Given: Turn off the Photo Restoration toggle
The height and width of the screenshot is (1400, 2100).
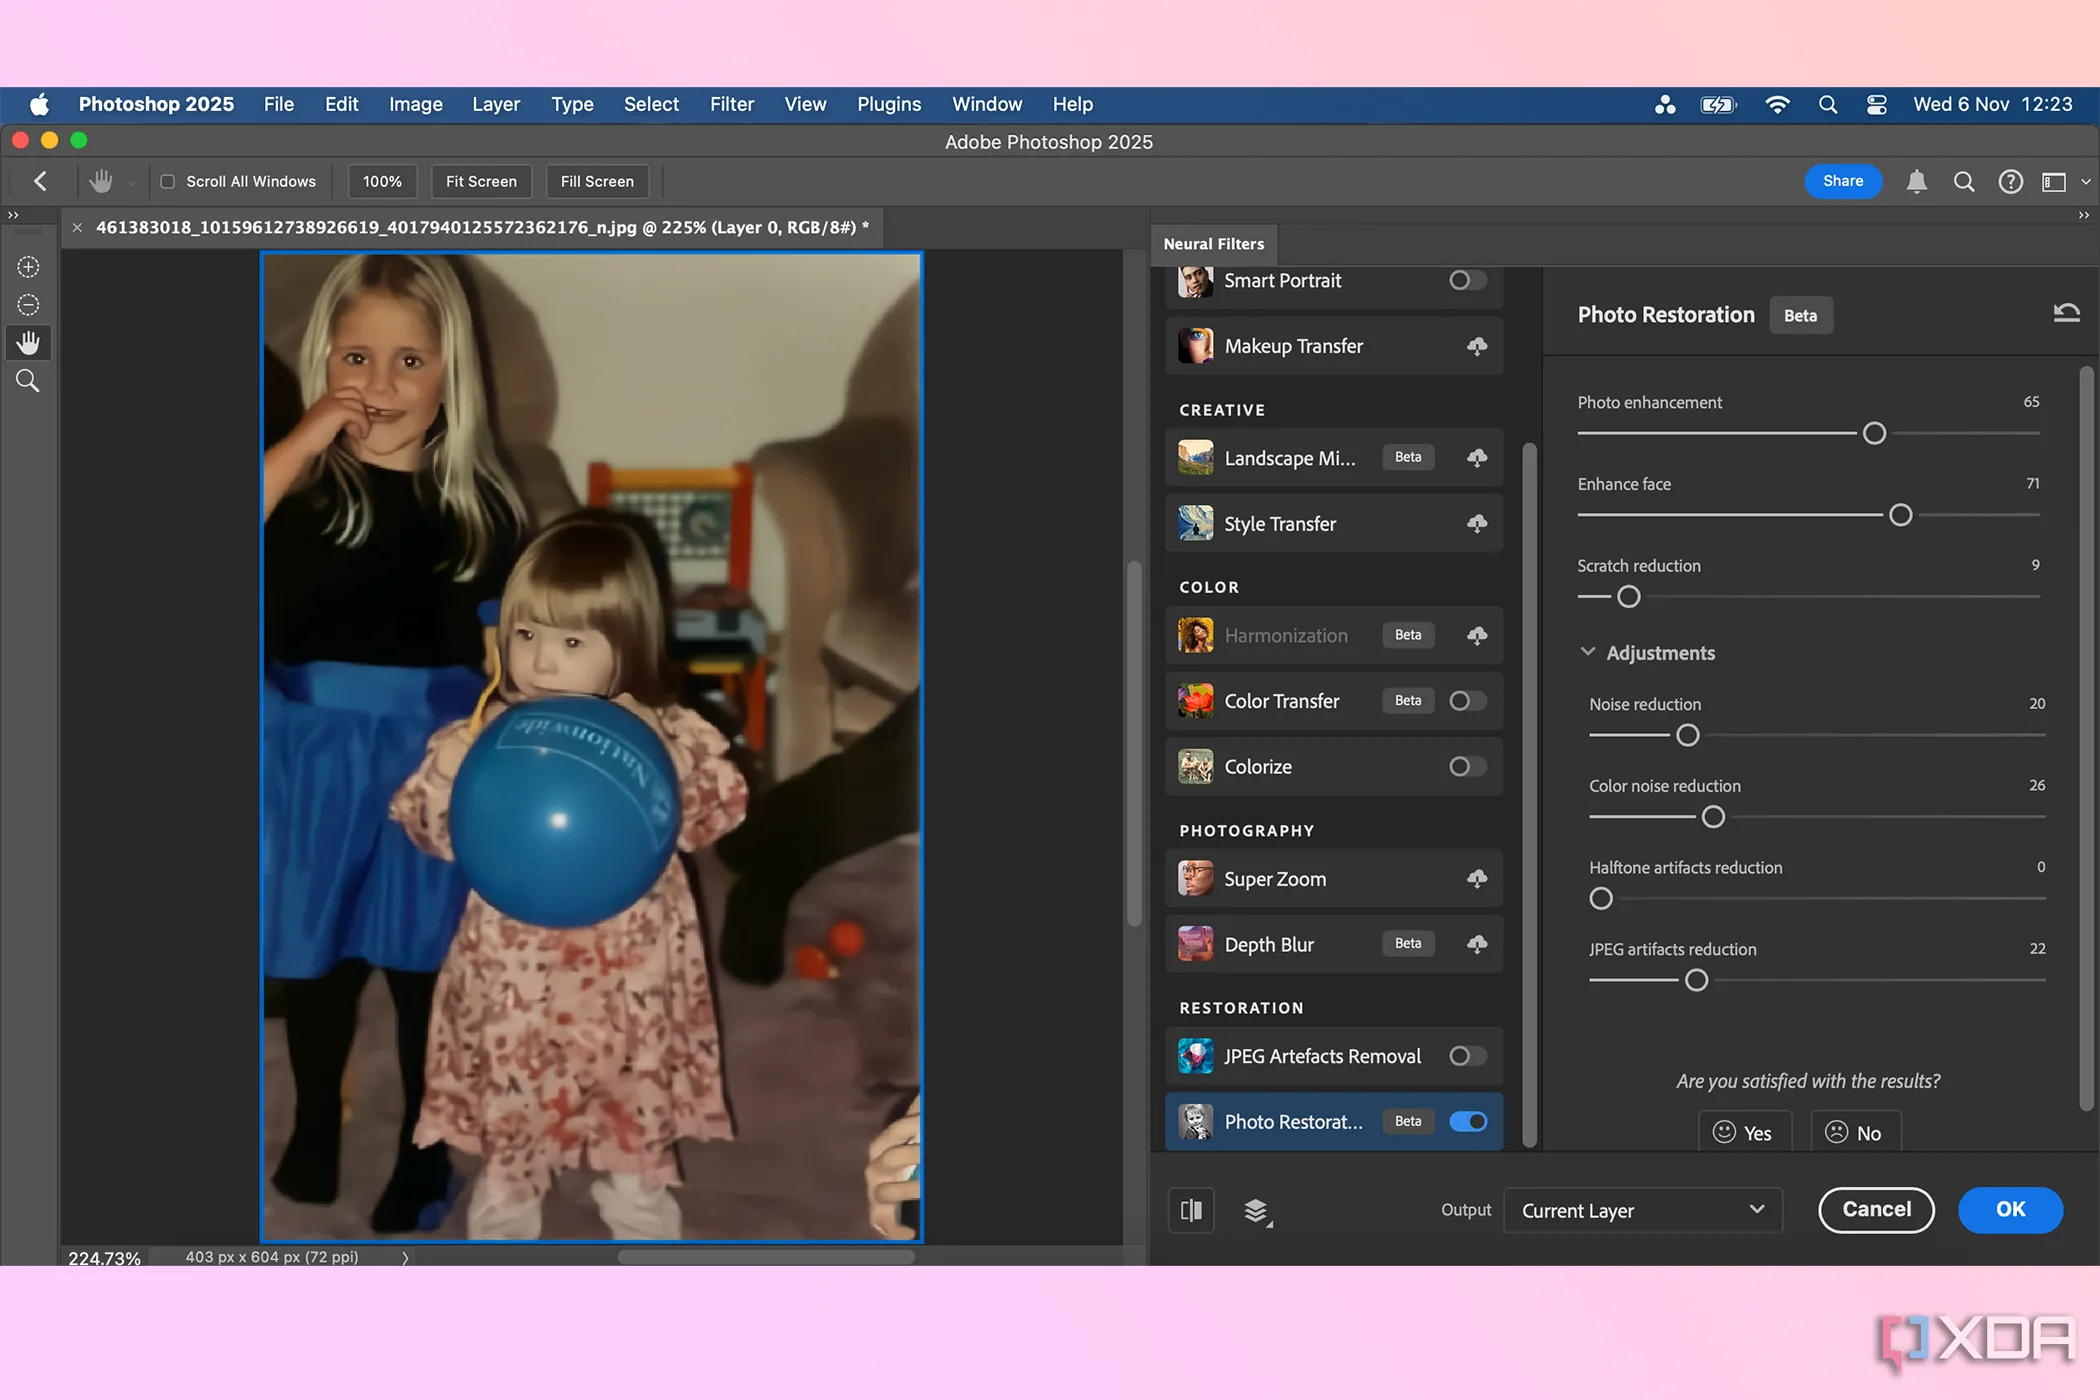Looking at the screenshot, I should coord(1467,1122).
